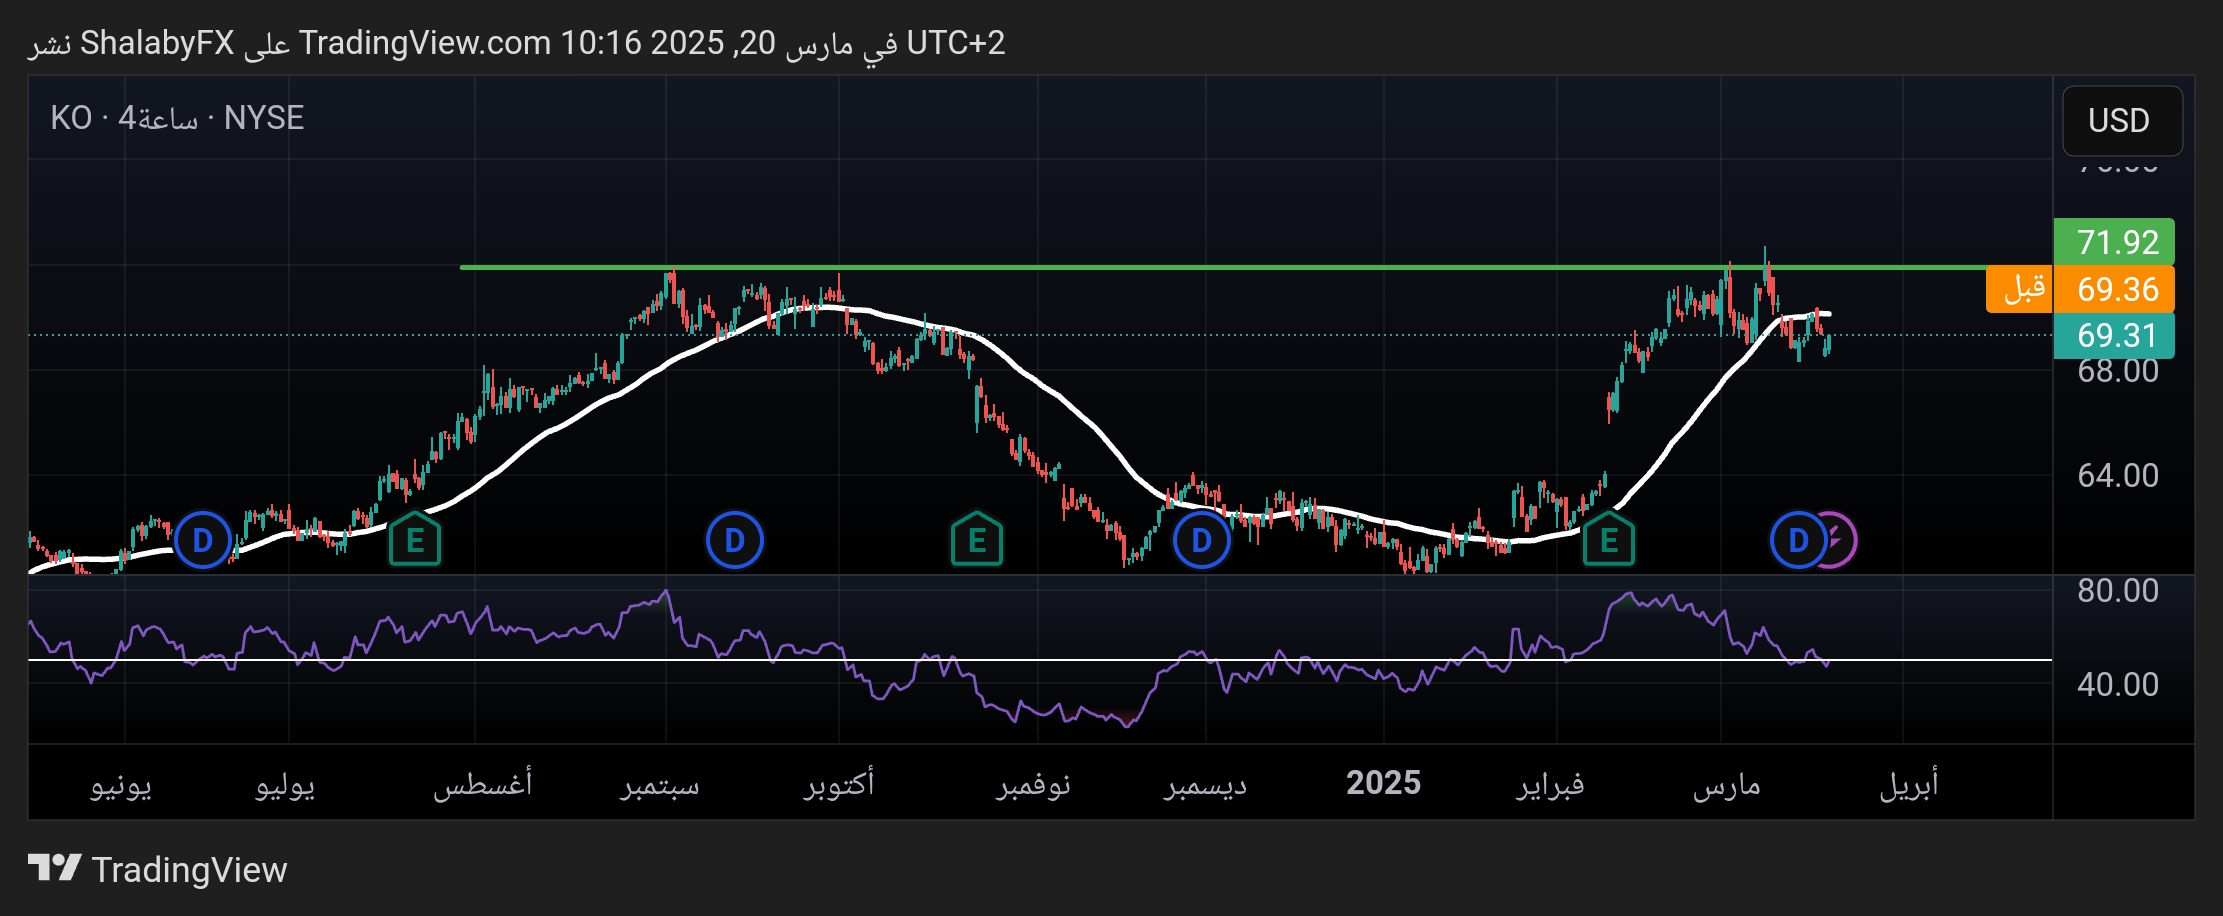
Task: Click the TradingView.com header text
Action: click(424, 43)
